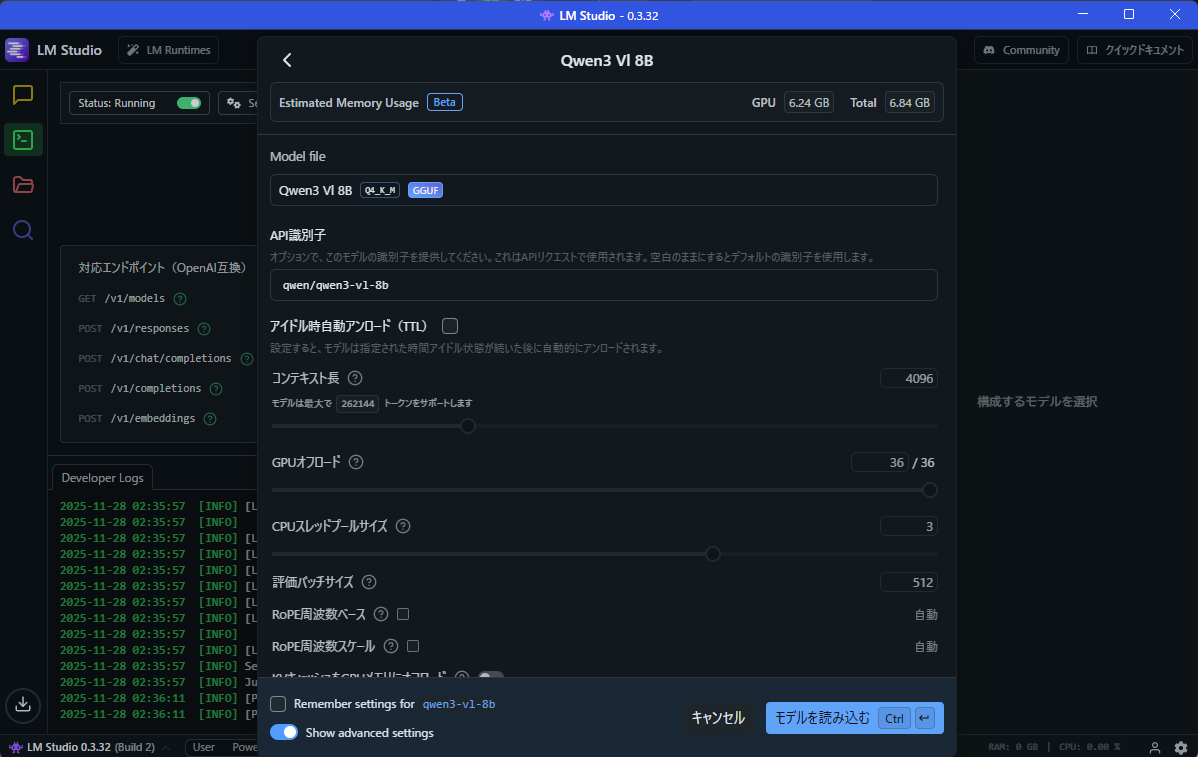Click the qwen3-vl-8b link
This screenshot has width=1198, height=757.
click(458, 704)
